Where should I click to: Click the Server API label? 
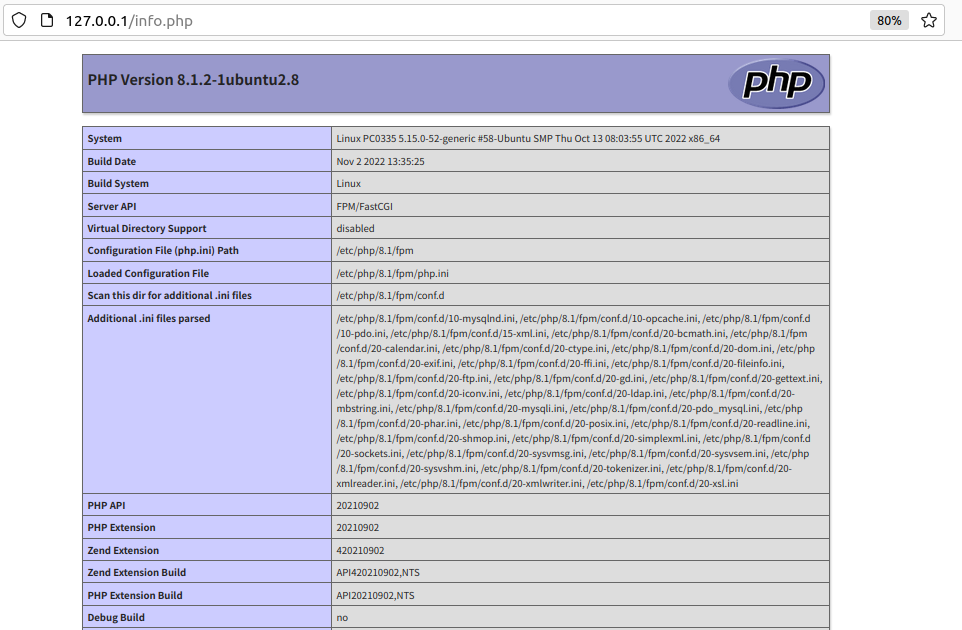(112, 206)
